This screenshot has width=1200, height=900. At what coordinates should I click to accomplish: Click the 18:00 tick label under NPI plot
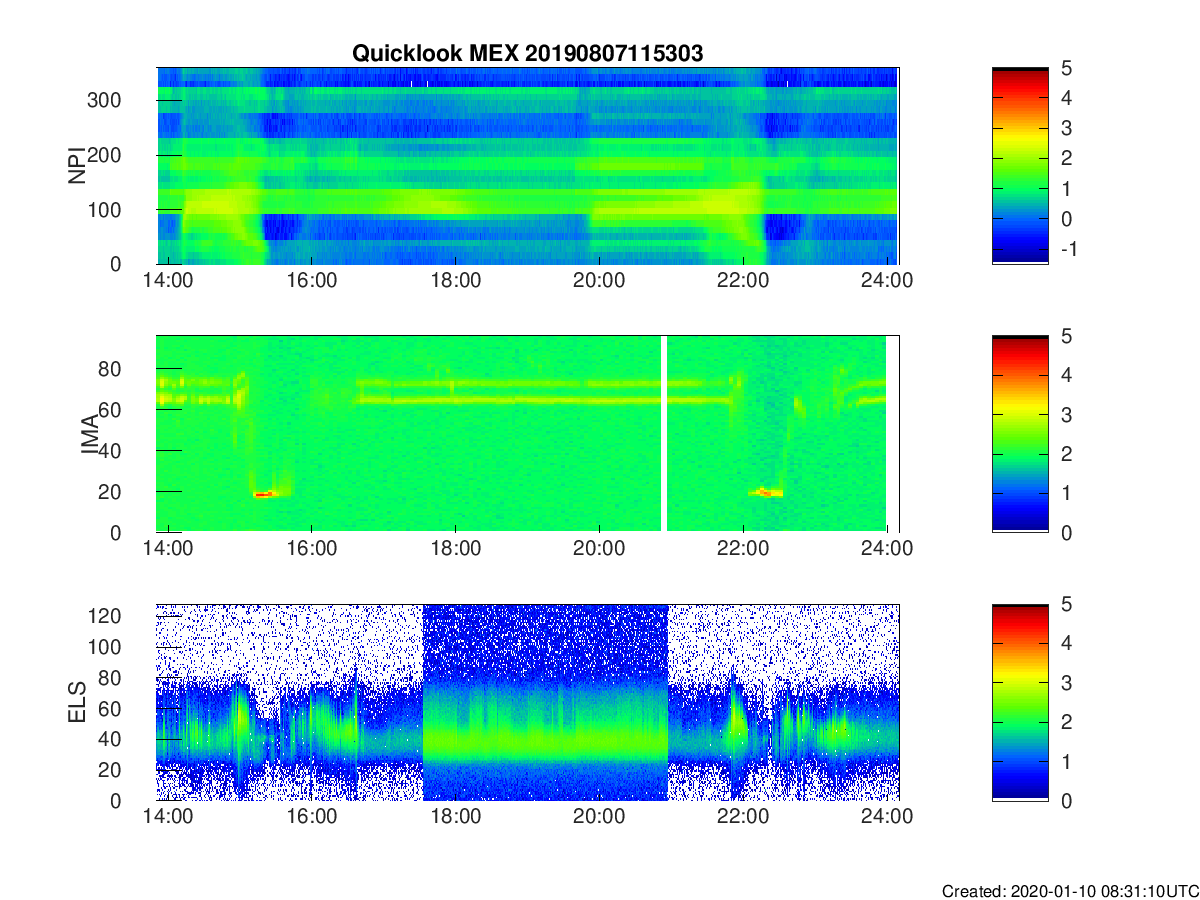(x=456, y=281)
